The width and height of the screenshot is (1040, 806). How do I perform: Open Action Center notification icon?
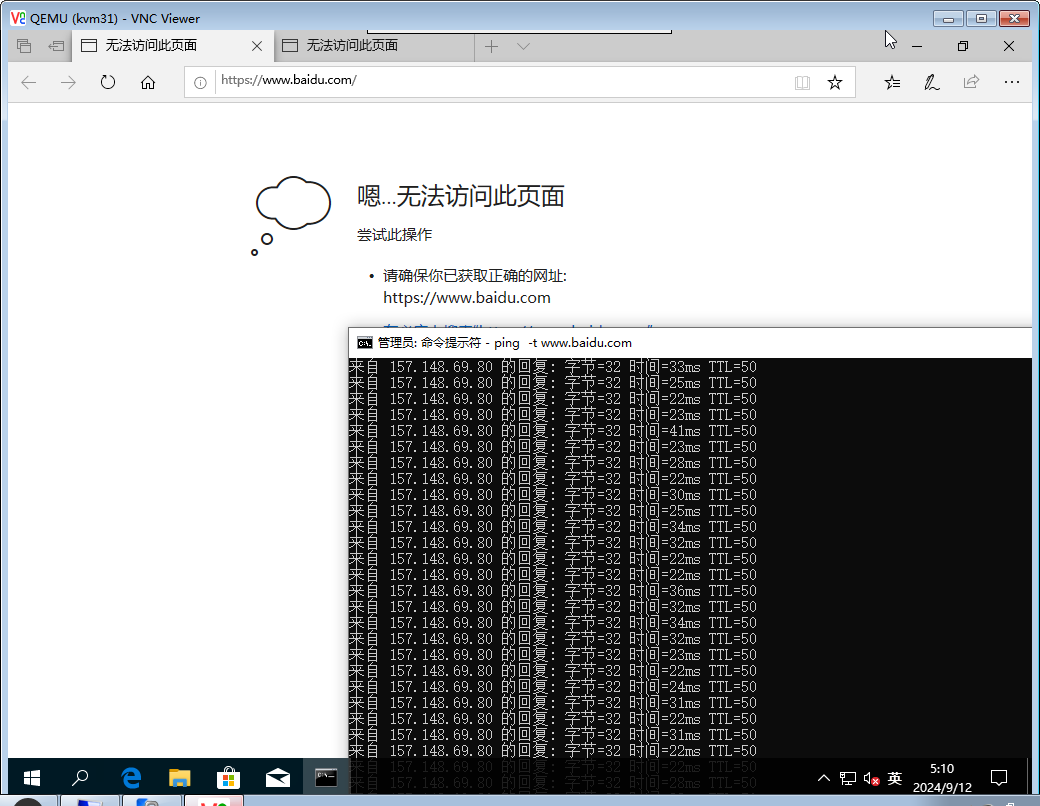pos(998,777)
